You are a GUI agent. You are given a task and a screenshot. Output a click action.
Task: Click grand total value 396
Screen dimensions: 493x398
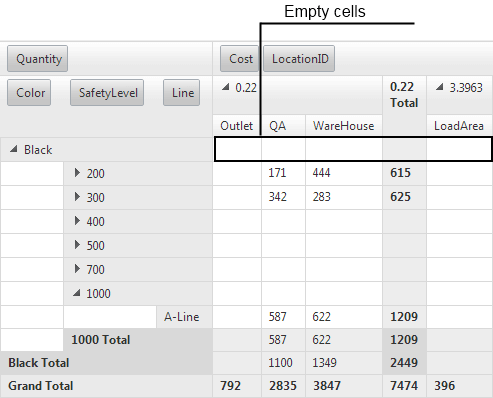(459, 386)
